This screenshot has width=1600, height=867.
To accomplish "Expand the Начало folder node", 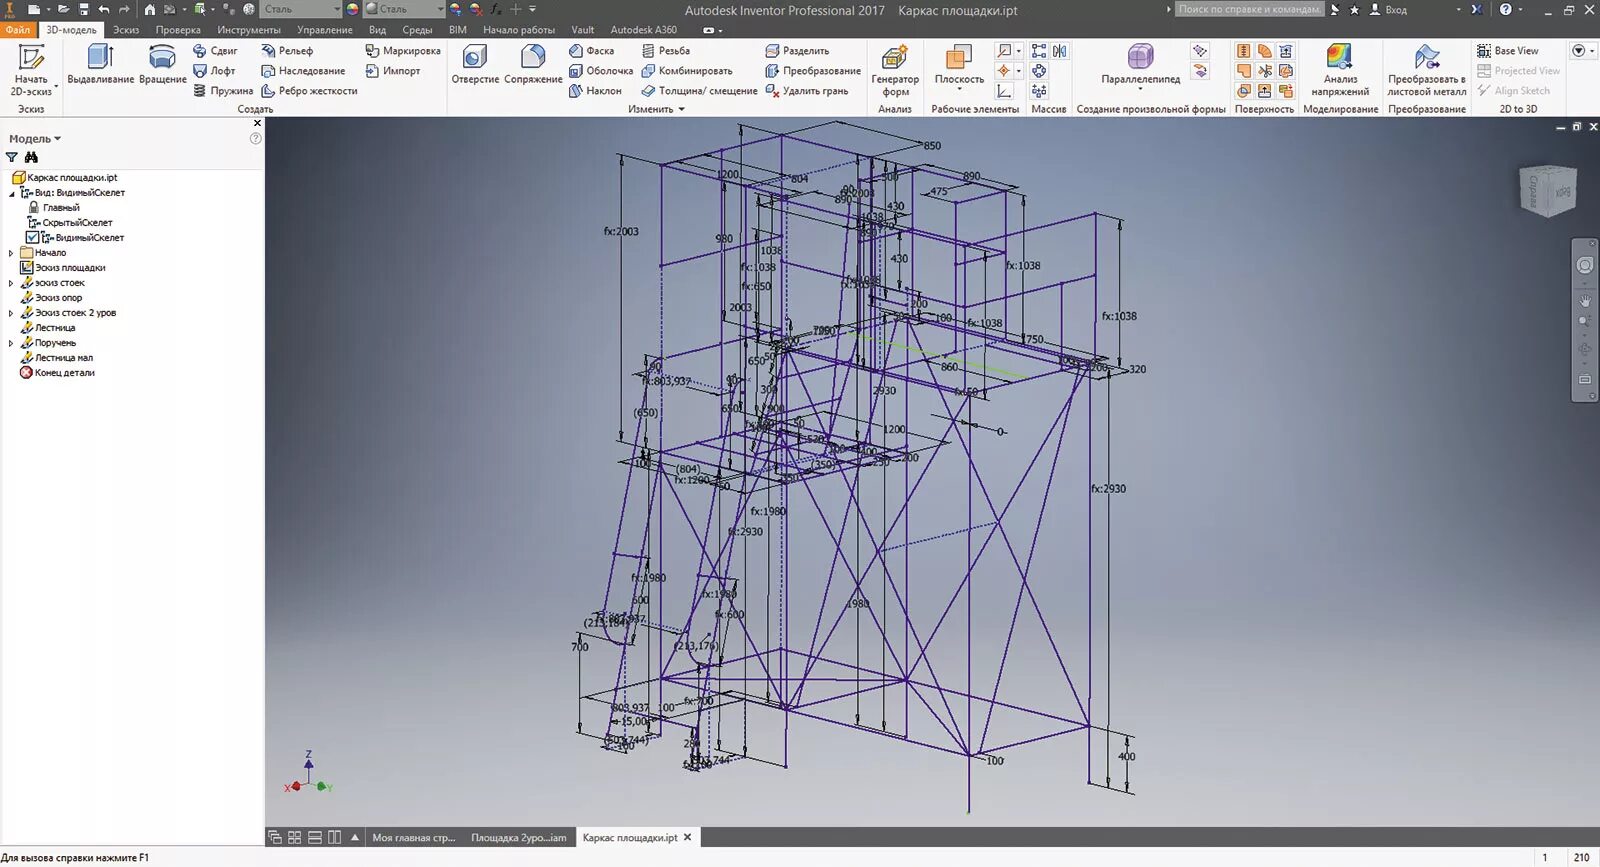I will (11, 253).
